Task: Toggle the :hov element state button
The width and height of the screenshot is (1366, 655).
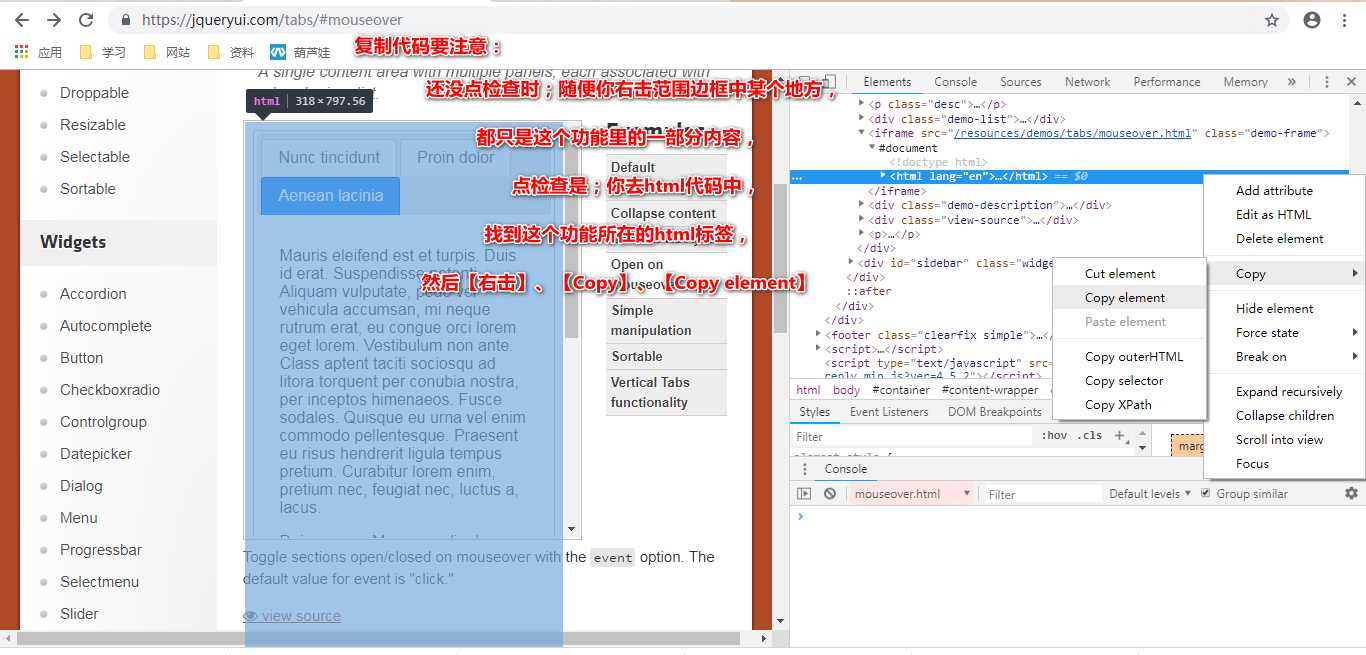Action: (x=1054, y=436)
